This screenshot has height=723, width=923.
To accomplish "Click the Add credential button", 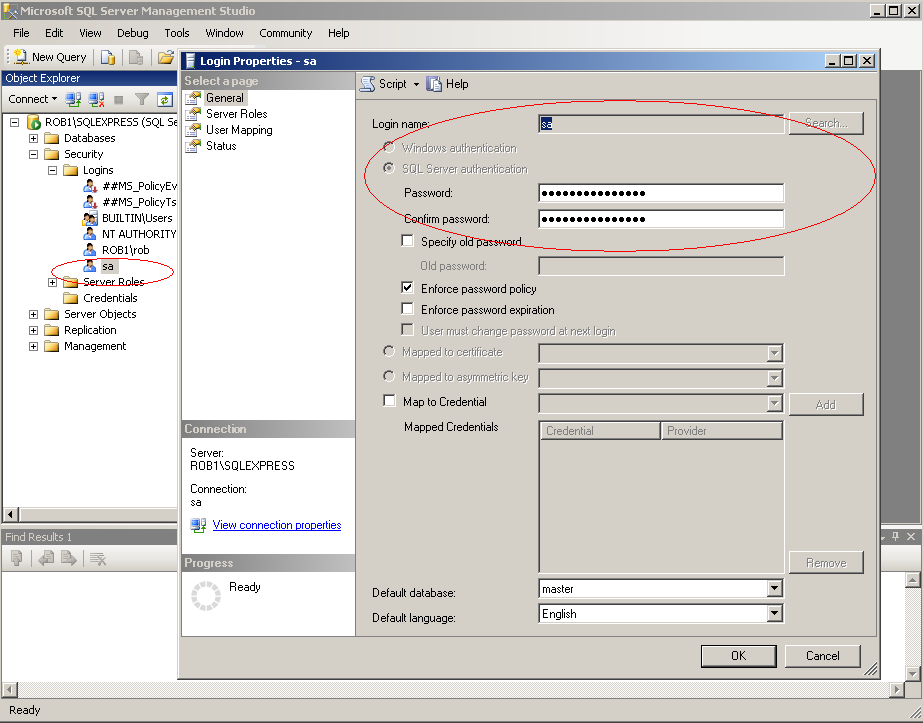I will 826,404.
